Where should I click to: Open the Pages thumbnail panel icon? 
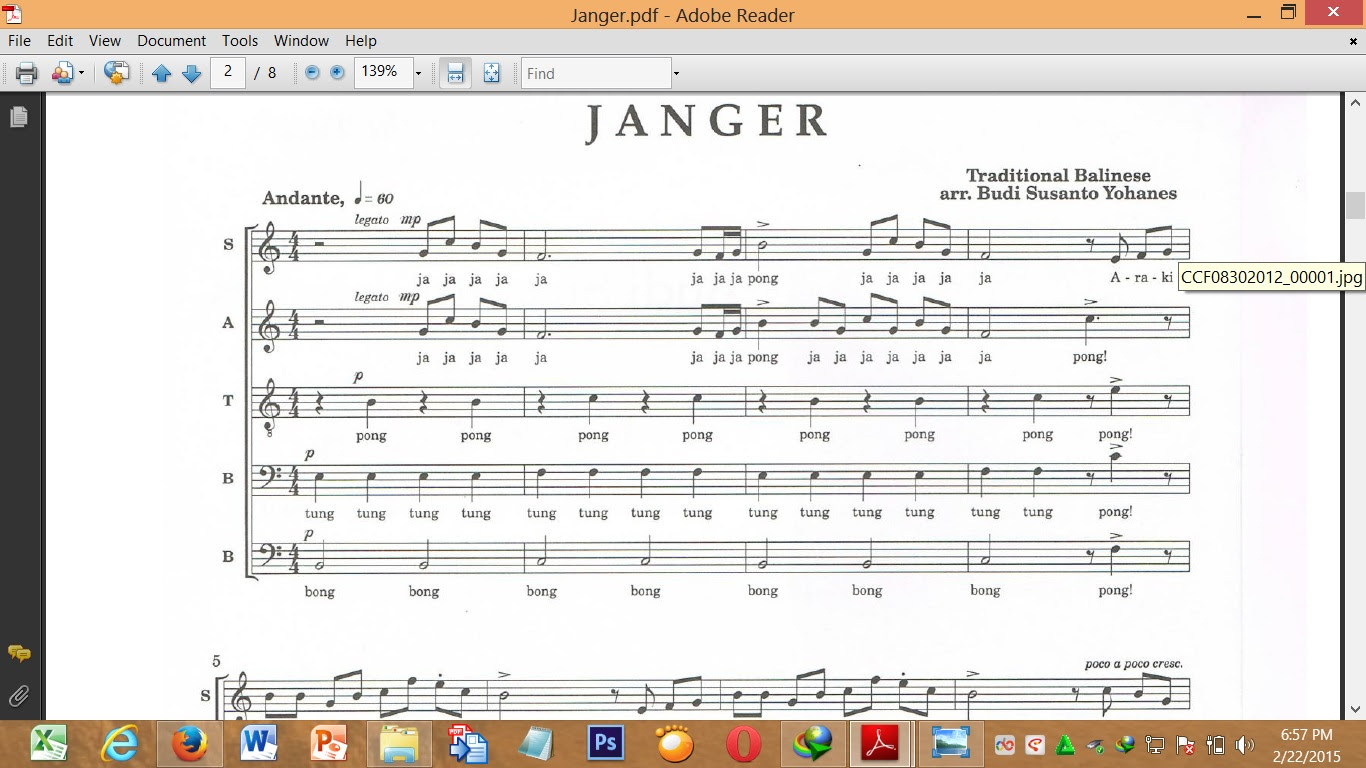[19, 117]
